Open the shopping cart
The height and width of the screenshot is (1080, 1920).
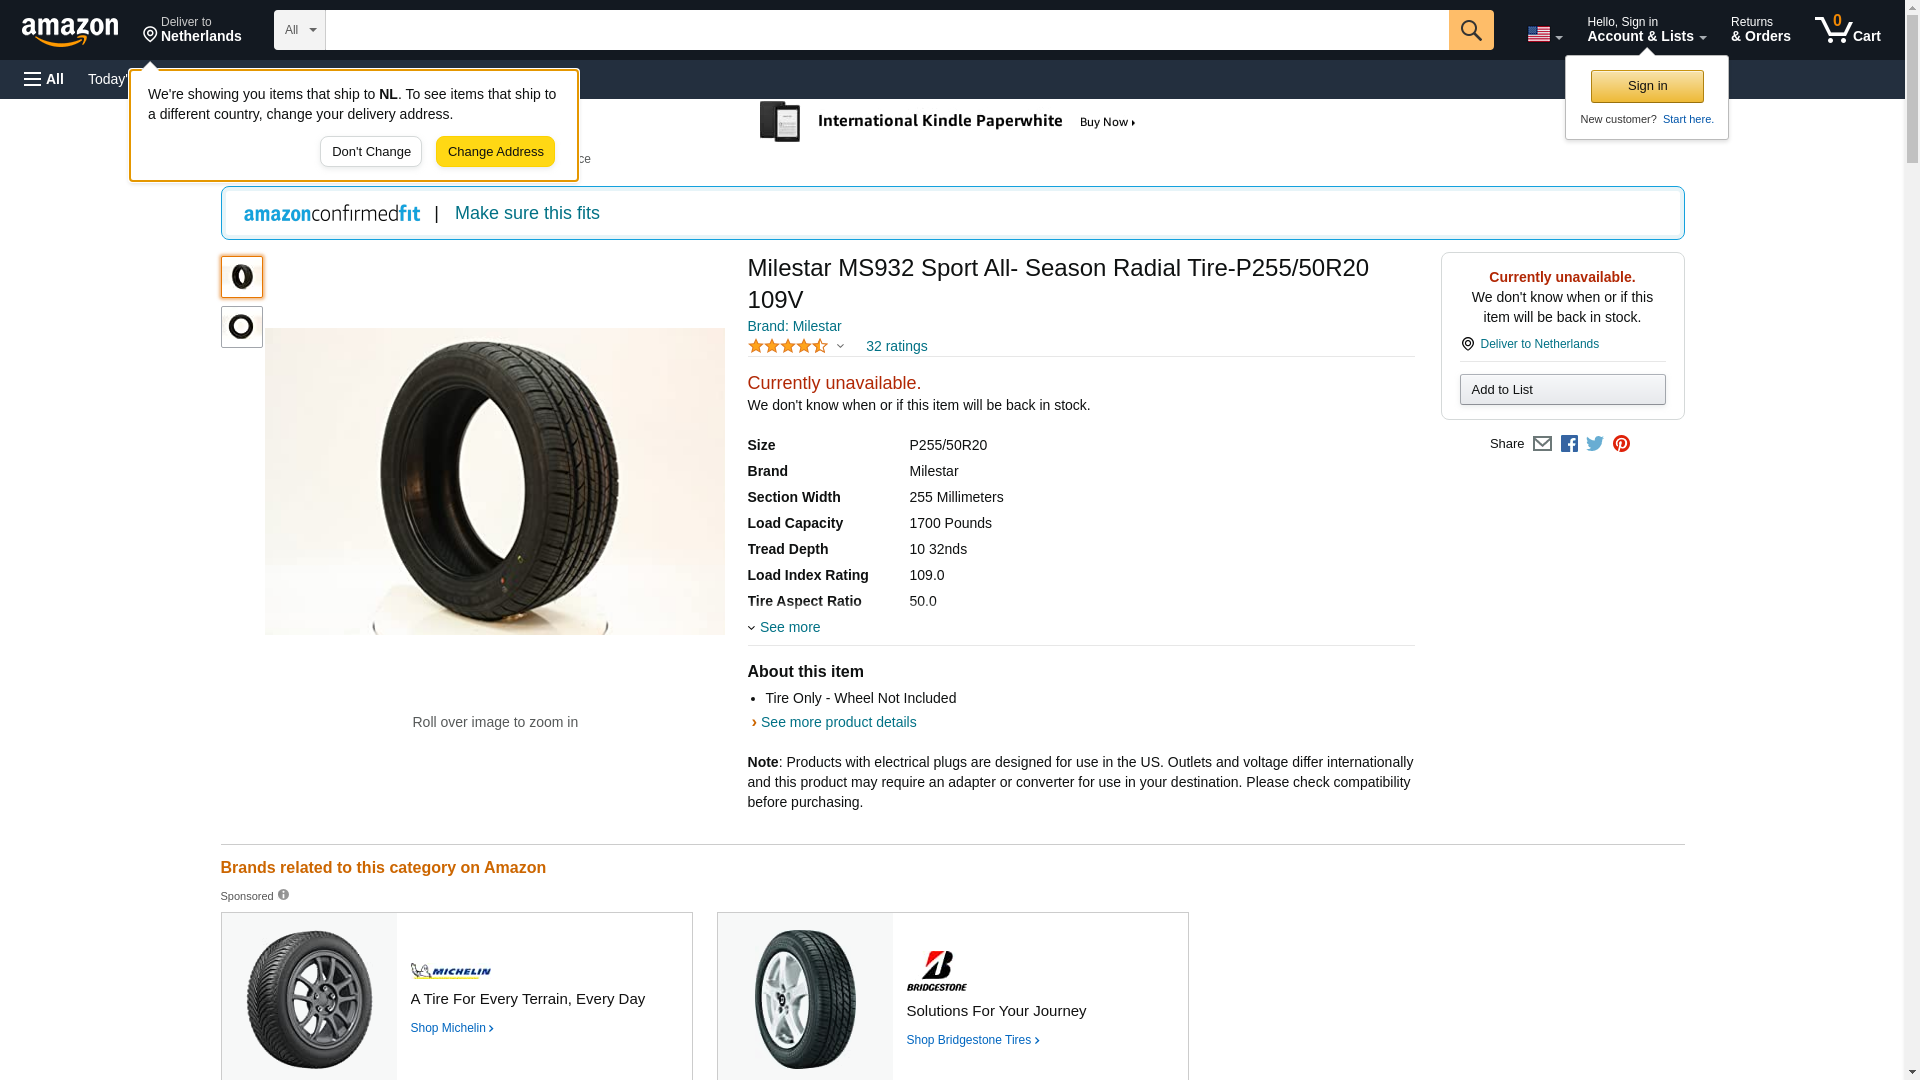(x=1847, y=30)
